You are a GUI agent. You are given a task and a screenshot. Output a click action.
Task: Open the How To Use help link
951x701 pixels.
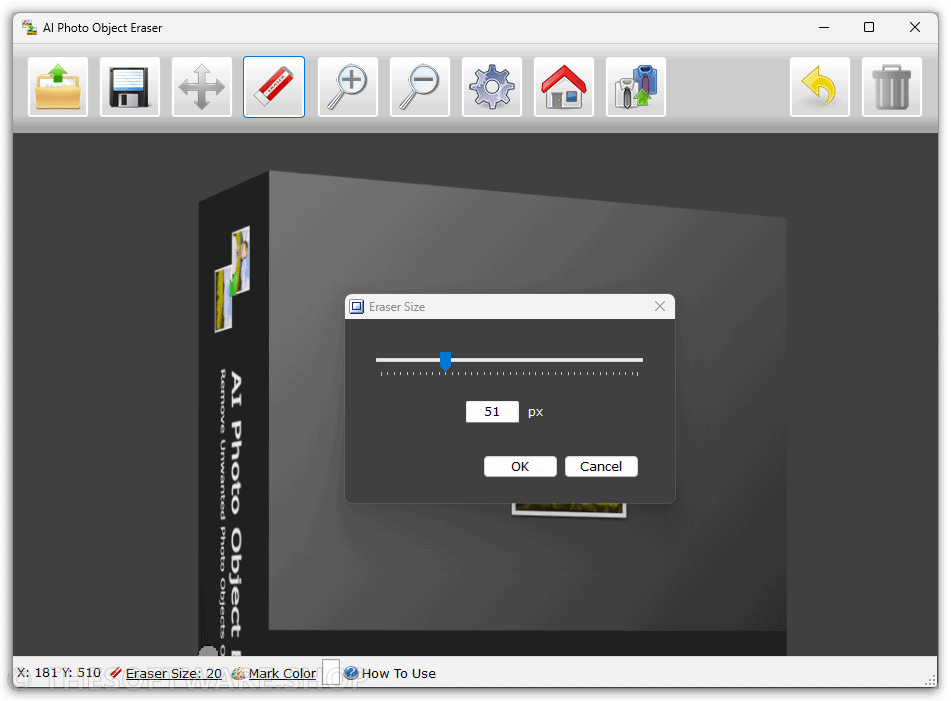click(398, 673)
